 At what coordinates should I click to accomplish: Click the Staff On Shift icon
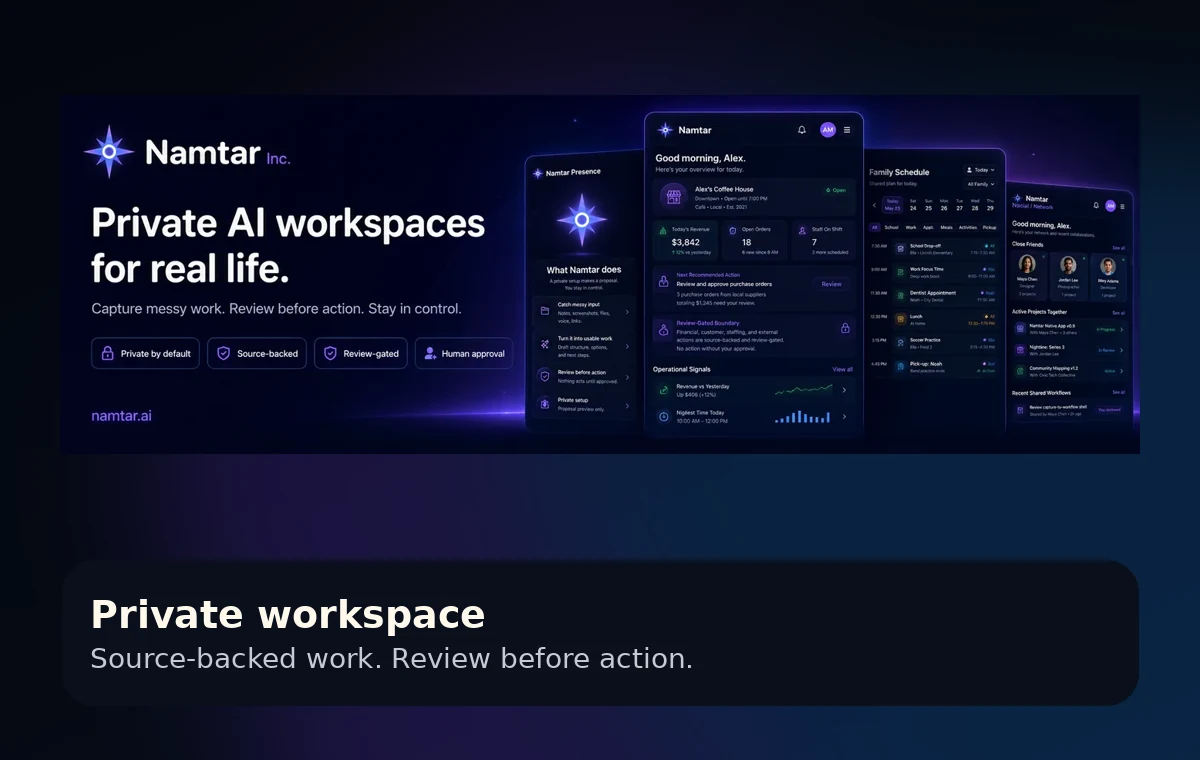coord(802,230)
